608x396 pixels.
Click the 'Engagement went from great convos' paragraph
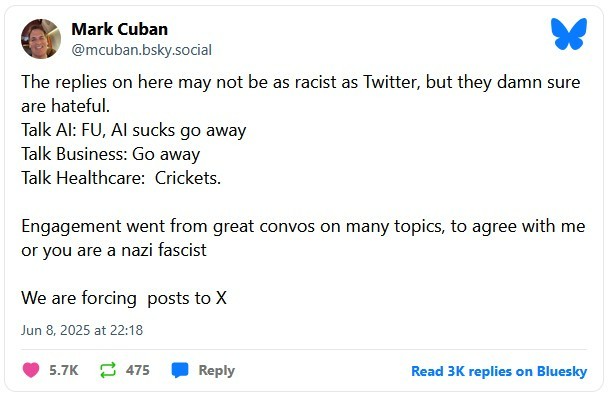(303, 238)
